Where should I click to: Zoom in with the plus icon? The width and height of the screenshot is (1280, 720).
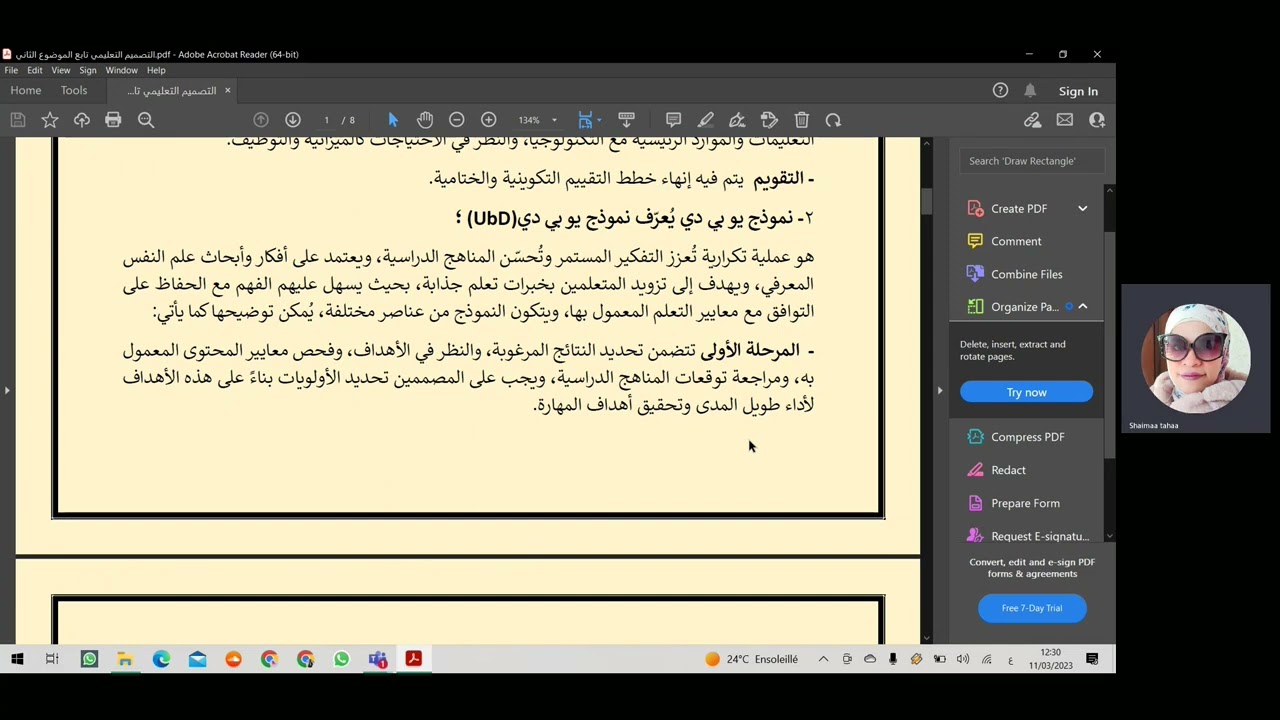pos(489,120)
